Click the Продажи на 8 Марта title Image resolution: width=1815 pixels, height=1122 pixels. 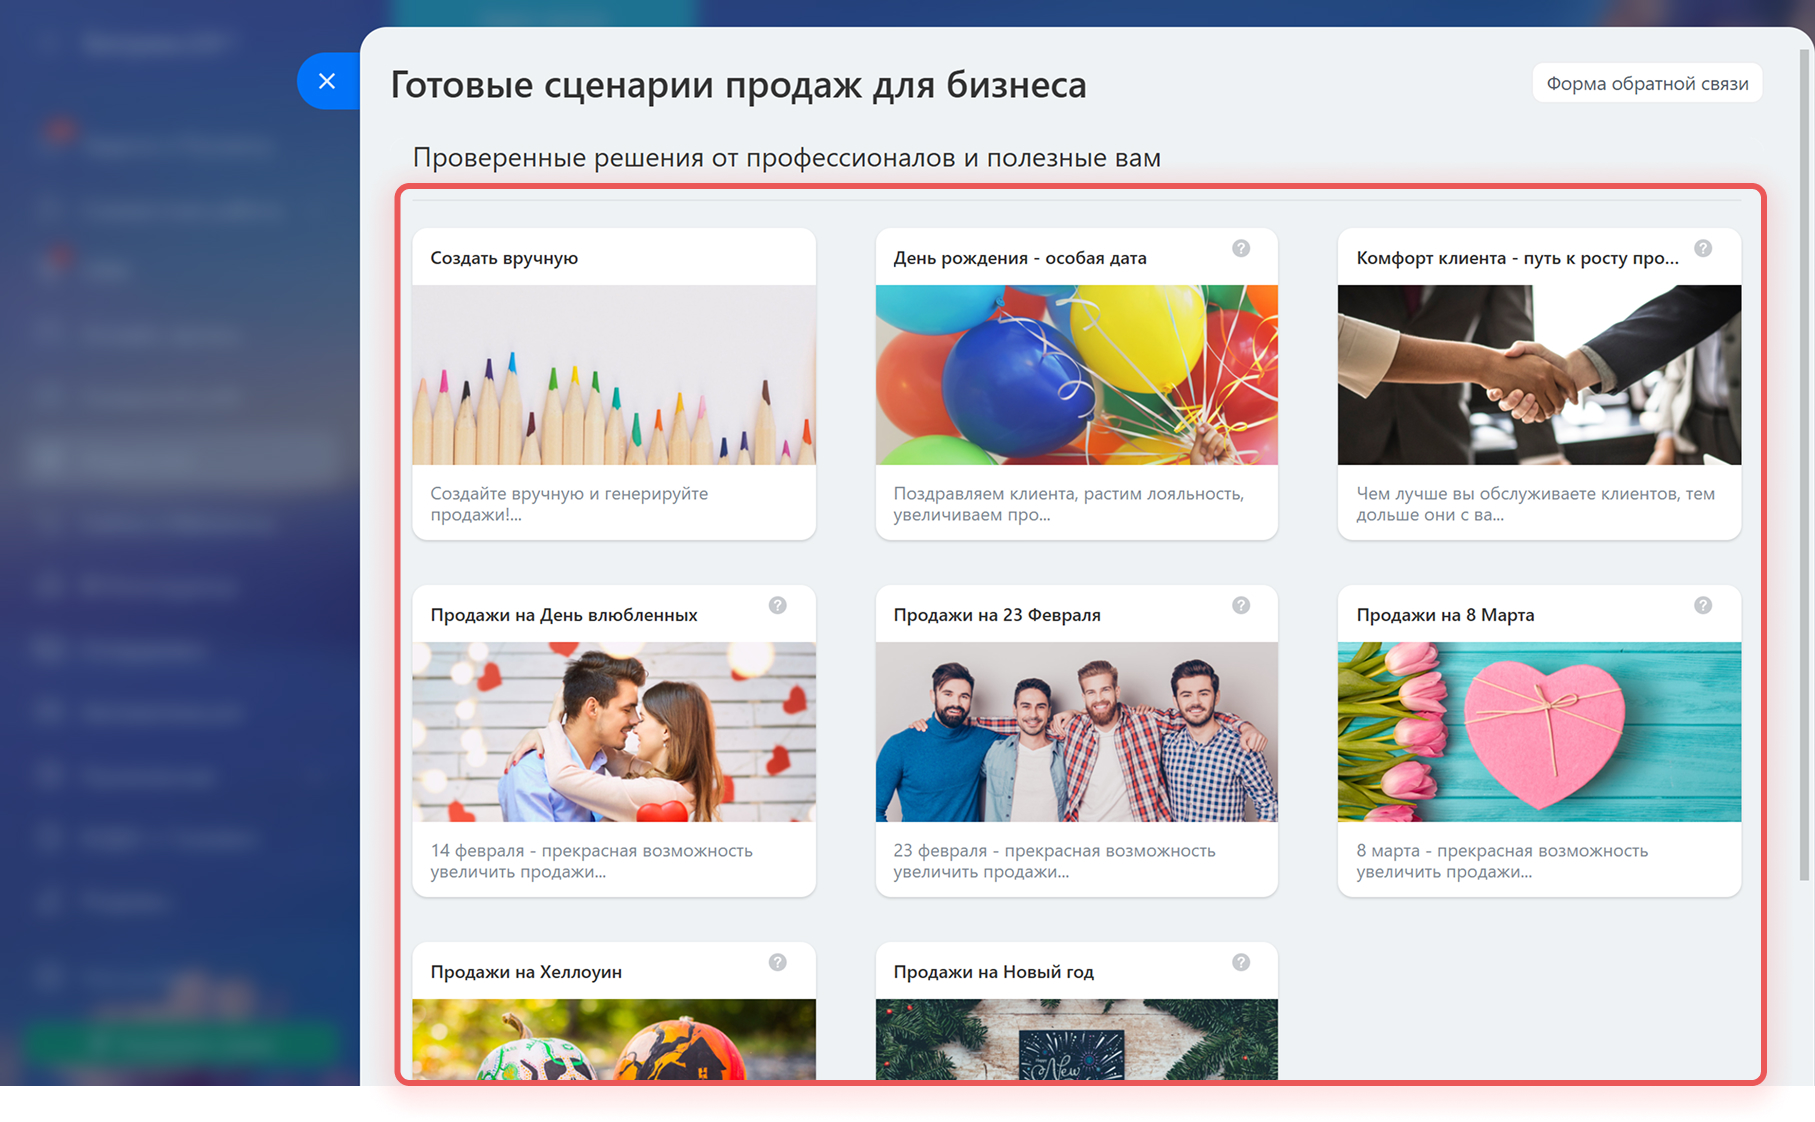(1445, 615)
